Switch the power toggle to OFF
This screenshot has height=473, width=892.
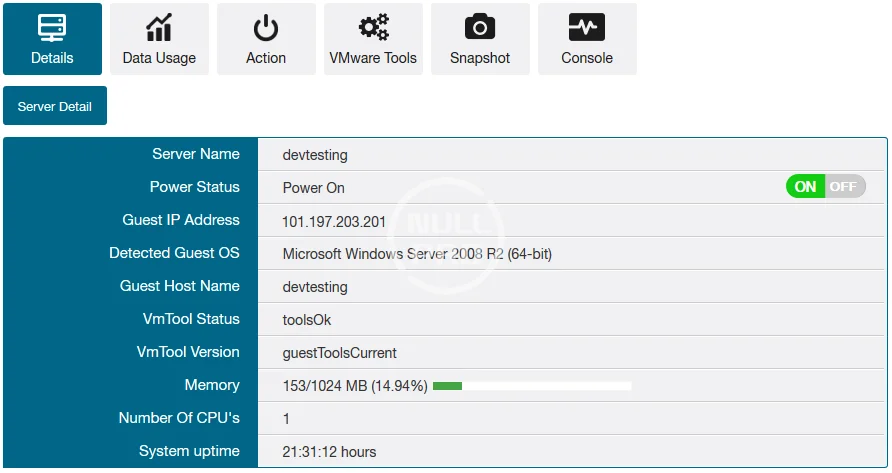(x=845, y=186)
